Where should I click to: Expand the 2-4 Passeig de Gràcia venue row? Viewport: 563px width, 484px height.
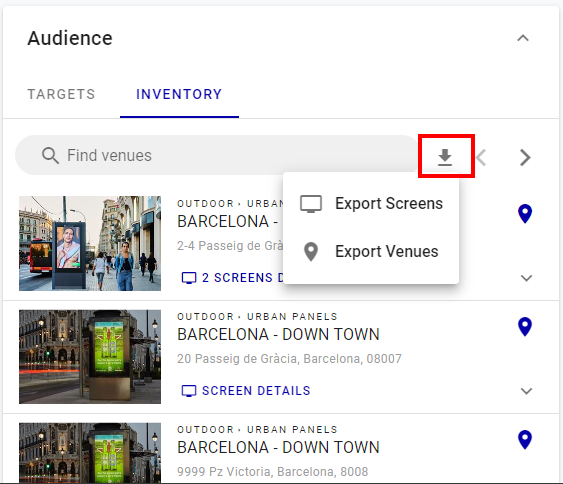526,278
